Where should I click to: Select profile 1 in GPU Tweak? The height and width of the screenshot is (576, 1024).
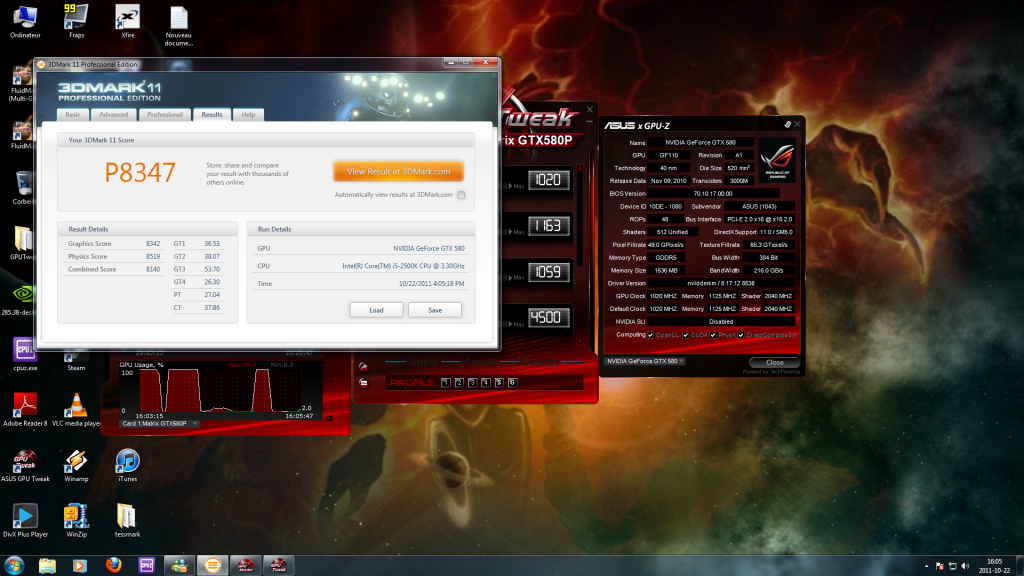pyautogui.click(x=446, y=383)
